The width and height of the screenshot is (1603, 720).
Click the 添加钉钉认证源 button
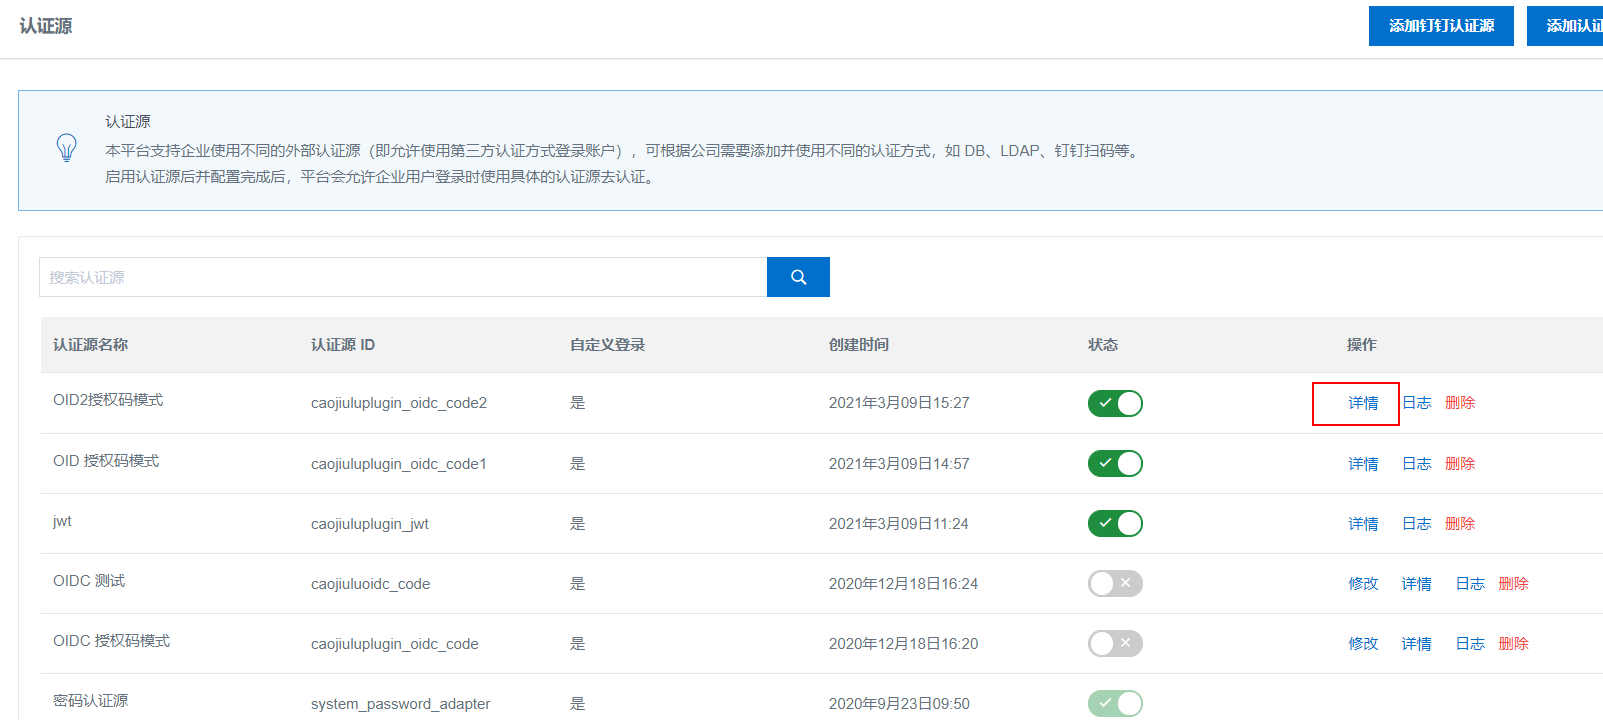pos(1441,26)
